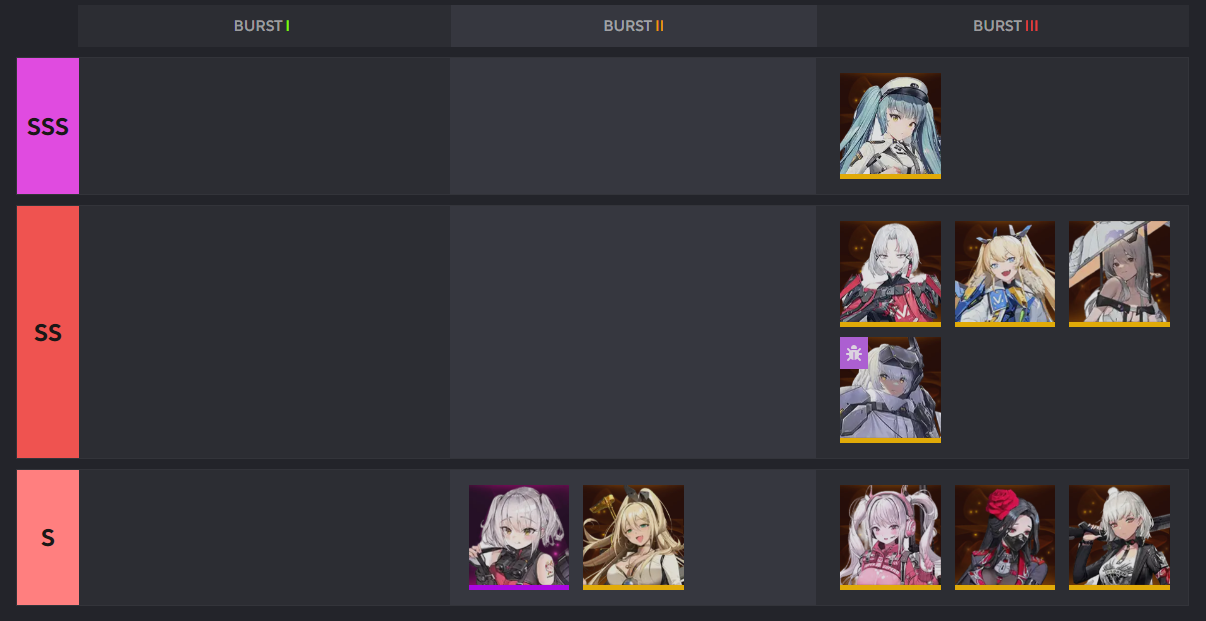Select the pink-headphone twin-tail character
1206x621 pixels.
[x=890, y=538]
